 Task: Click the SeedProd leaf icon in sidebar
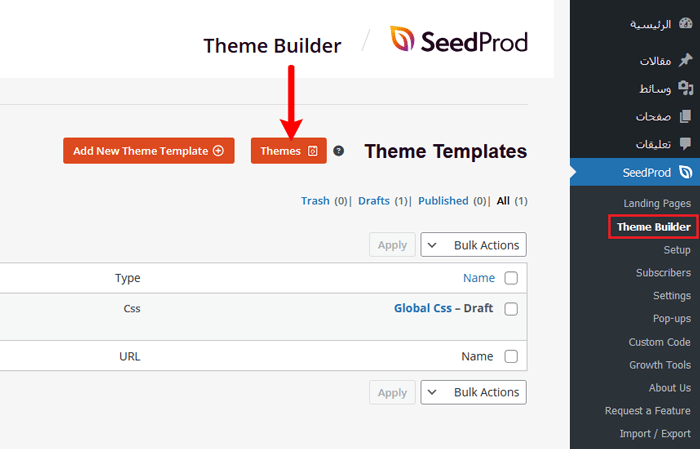point(684,172)
